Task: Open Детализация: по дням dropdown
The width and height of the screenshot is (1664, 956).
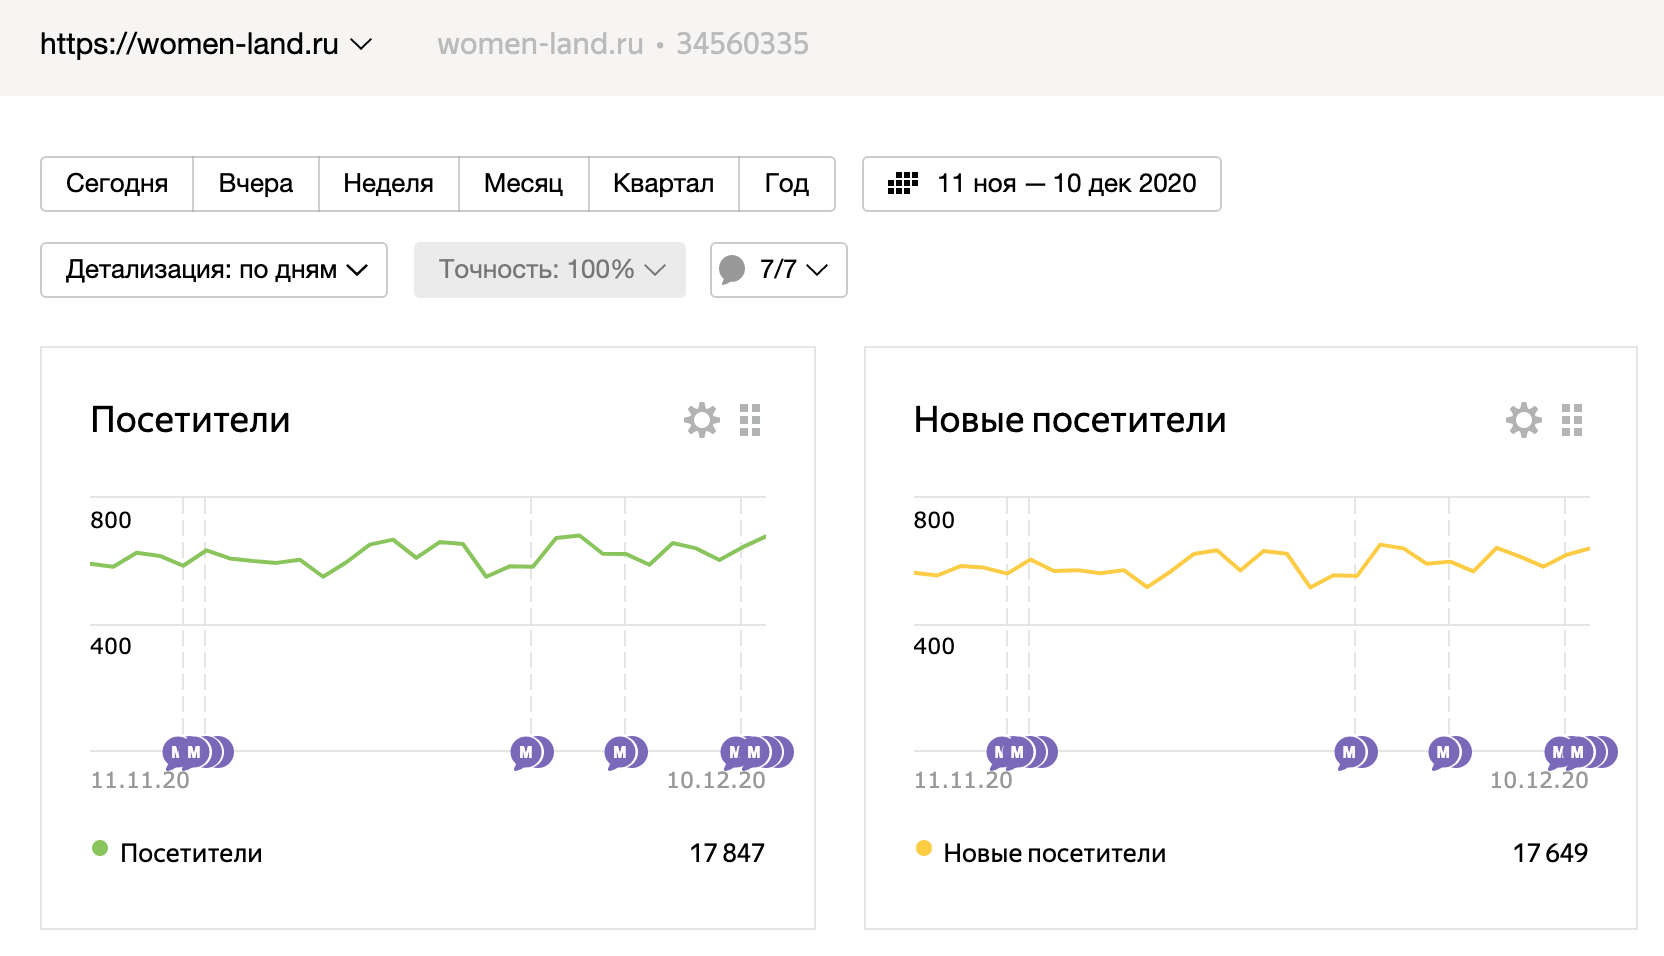Action: pos(214,270)
